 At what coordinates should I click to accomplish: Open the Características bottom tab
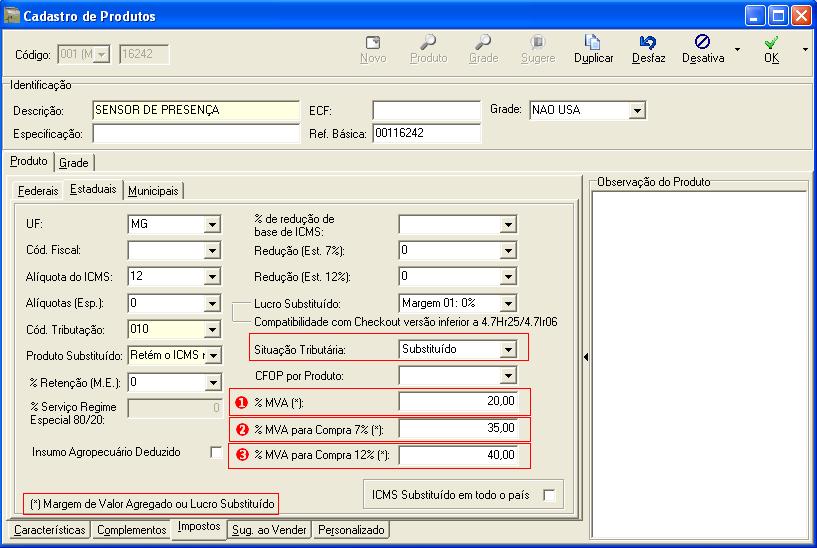[x=50, y=530]
